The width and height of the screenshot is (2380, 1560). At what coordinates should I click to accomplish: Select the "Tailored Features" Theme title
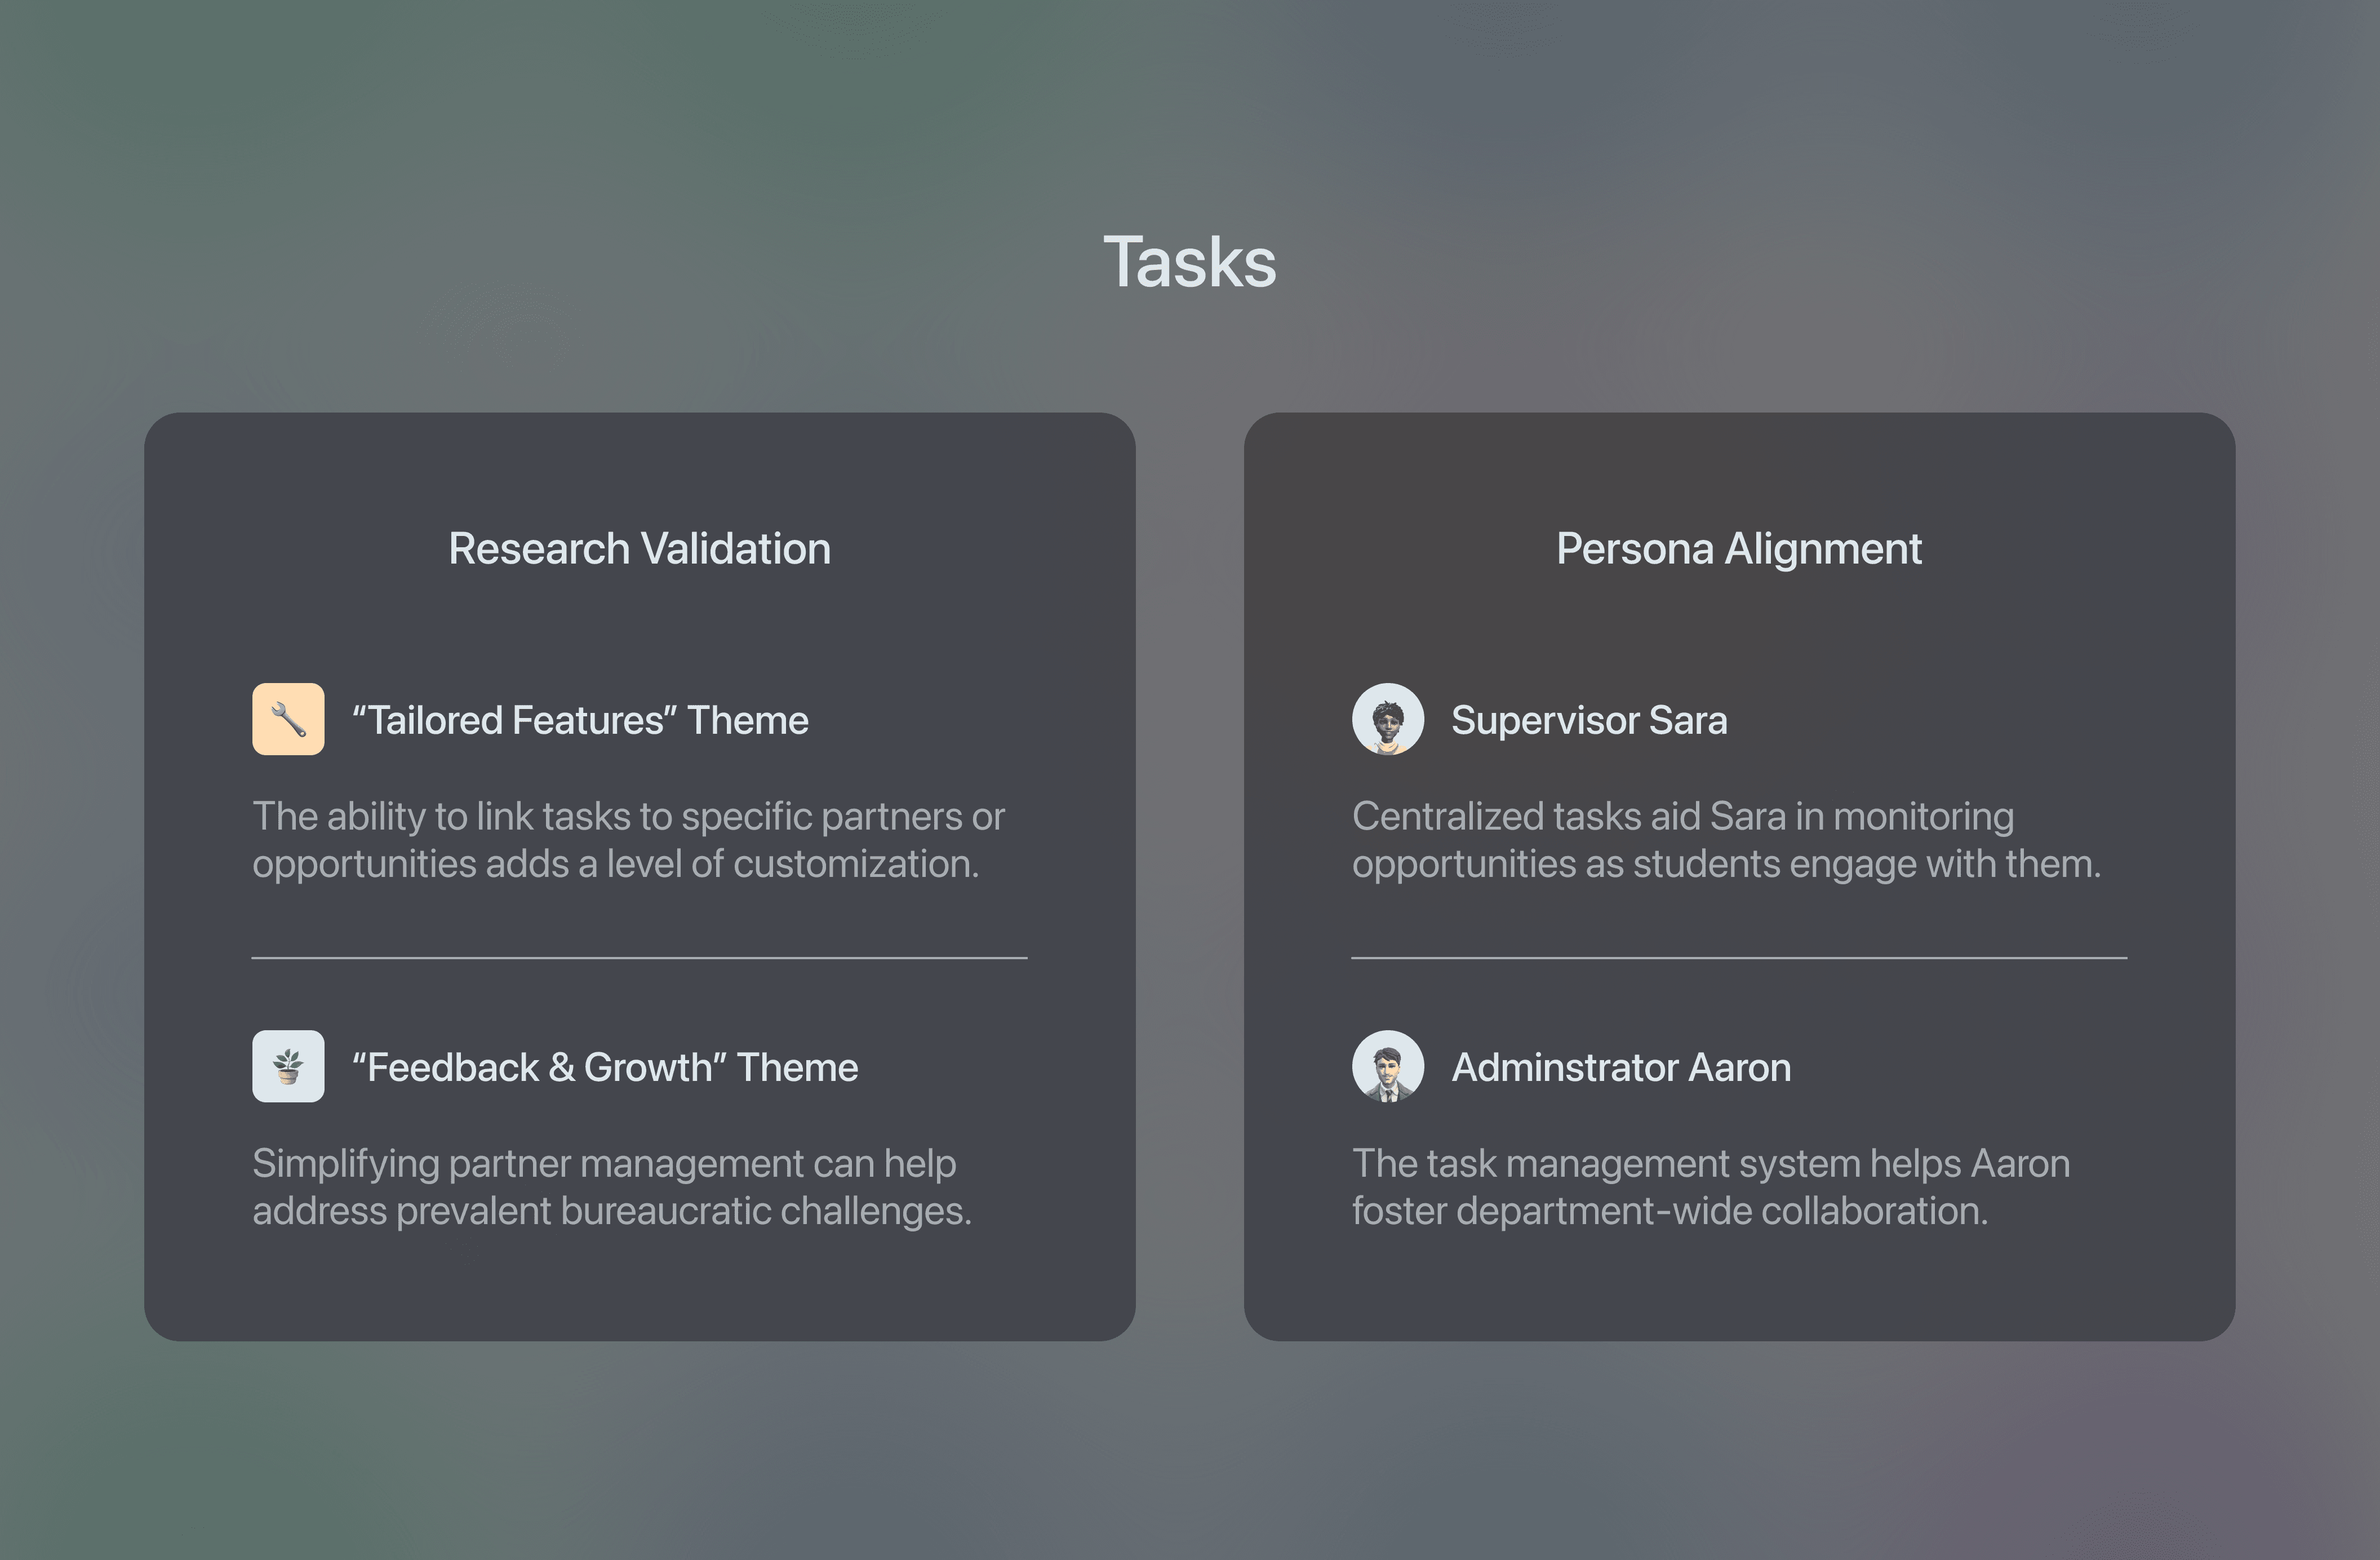click(580, 720)
